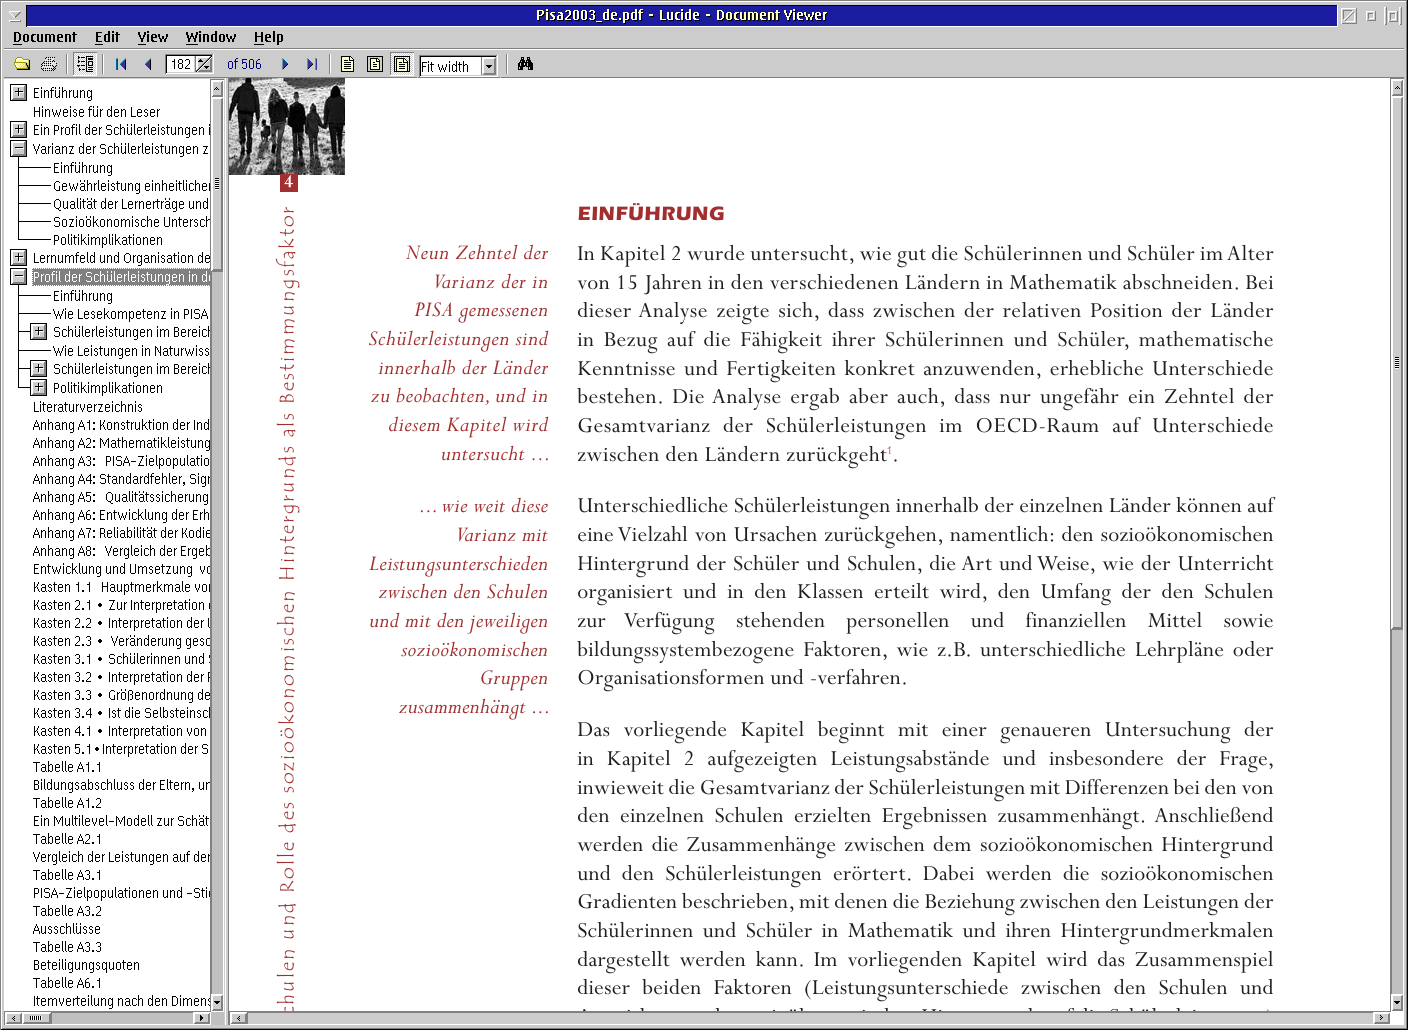Select Ausschlüsse in the outline
1408x1030 pixels.
(66, 929)
